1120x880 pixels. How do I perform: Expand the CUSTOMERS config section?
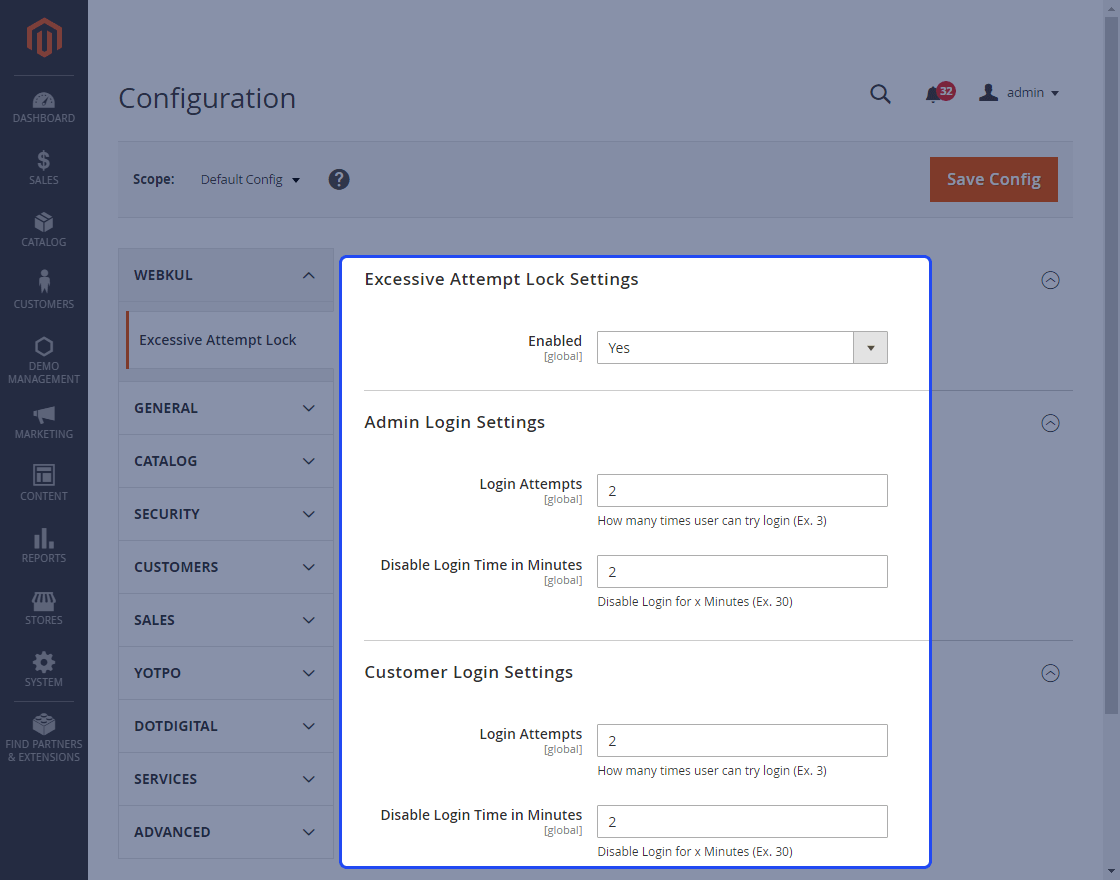(x=226, y=566)
